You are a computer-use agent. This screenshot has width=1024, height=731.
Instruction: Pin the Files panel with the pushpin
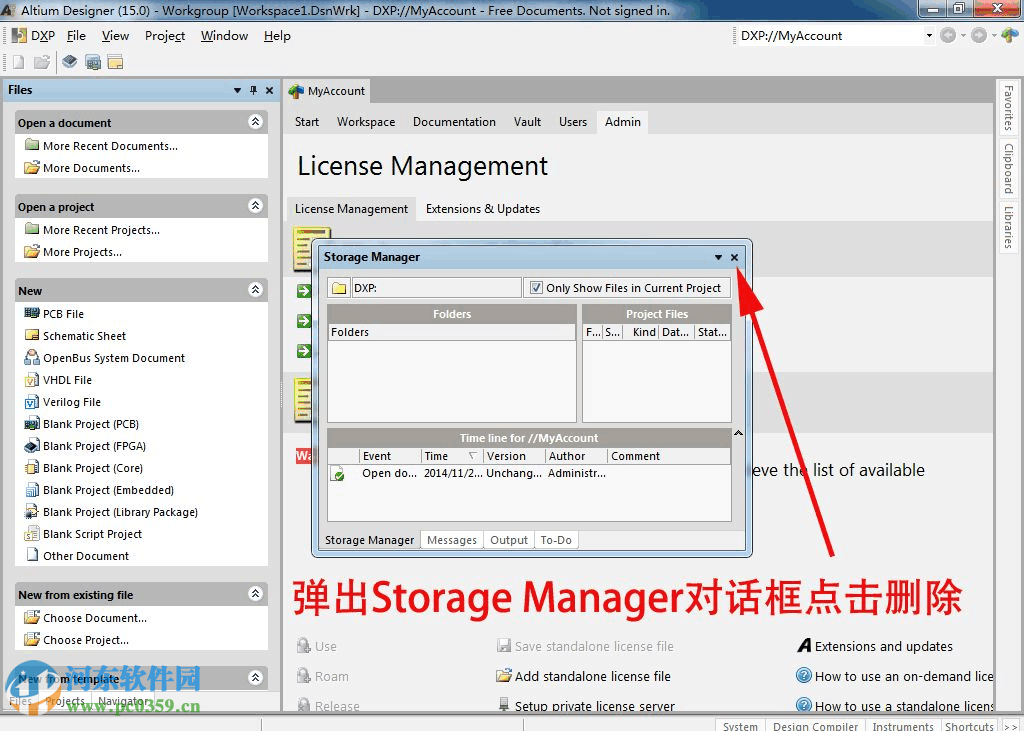point(253,90)
